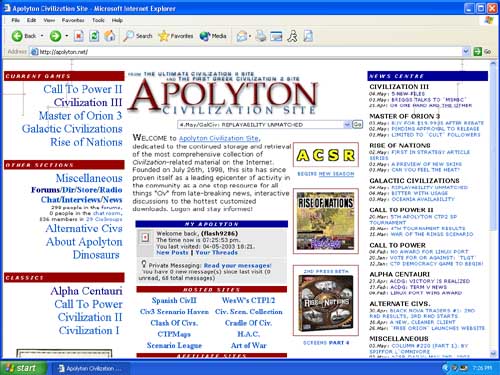Screen dimensions: 500x375
Task: Go to the Home page icon
Action: coord(110,36)
